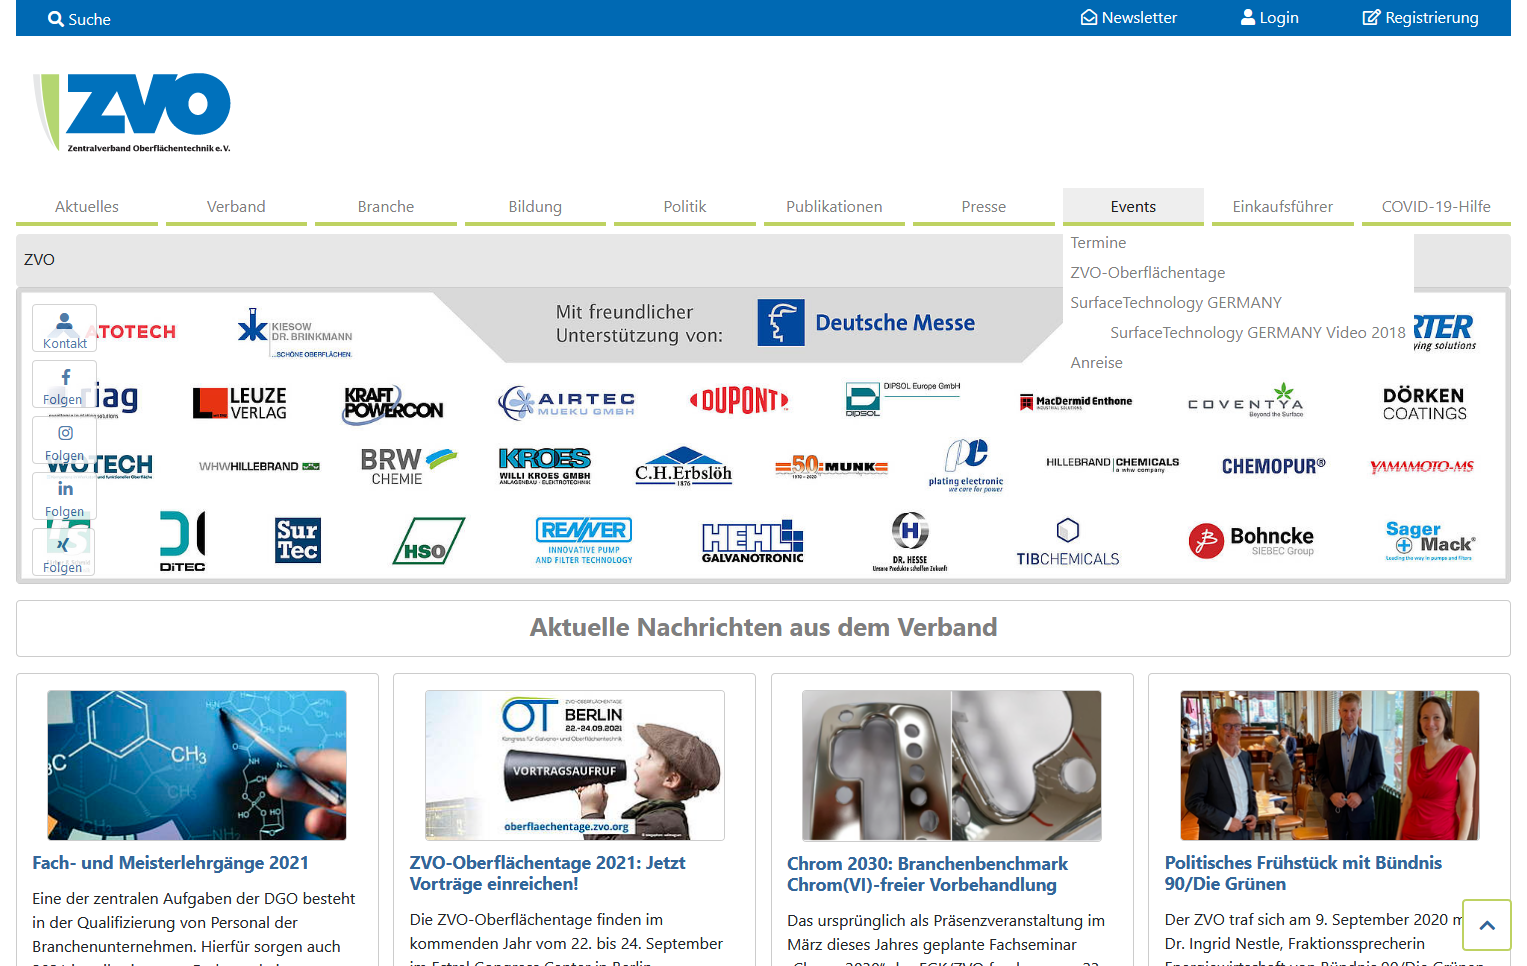1527x966 pixels.
Task: Open the Events menu
Action: coord(1133,206)
